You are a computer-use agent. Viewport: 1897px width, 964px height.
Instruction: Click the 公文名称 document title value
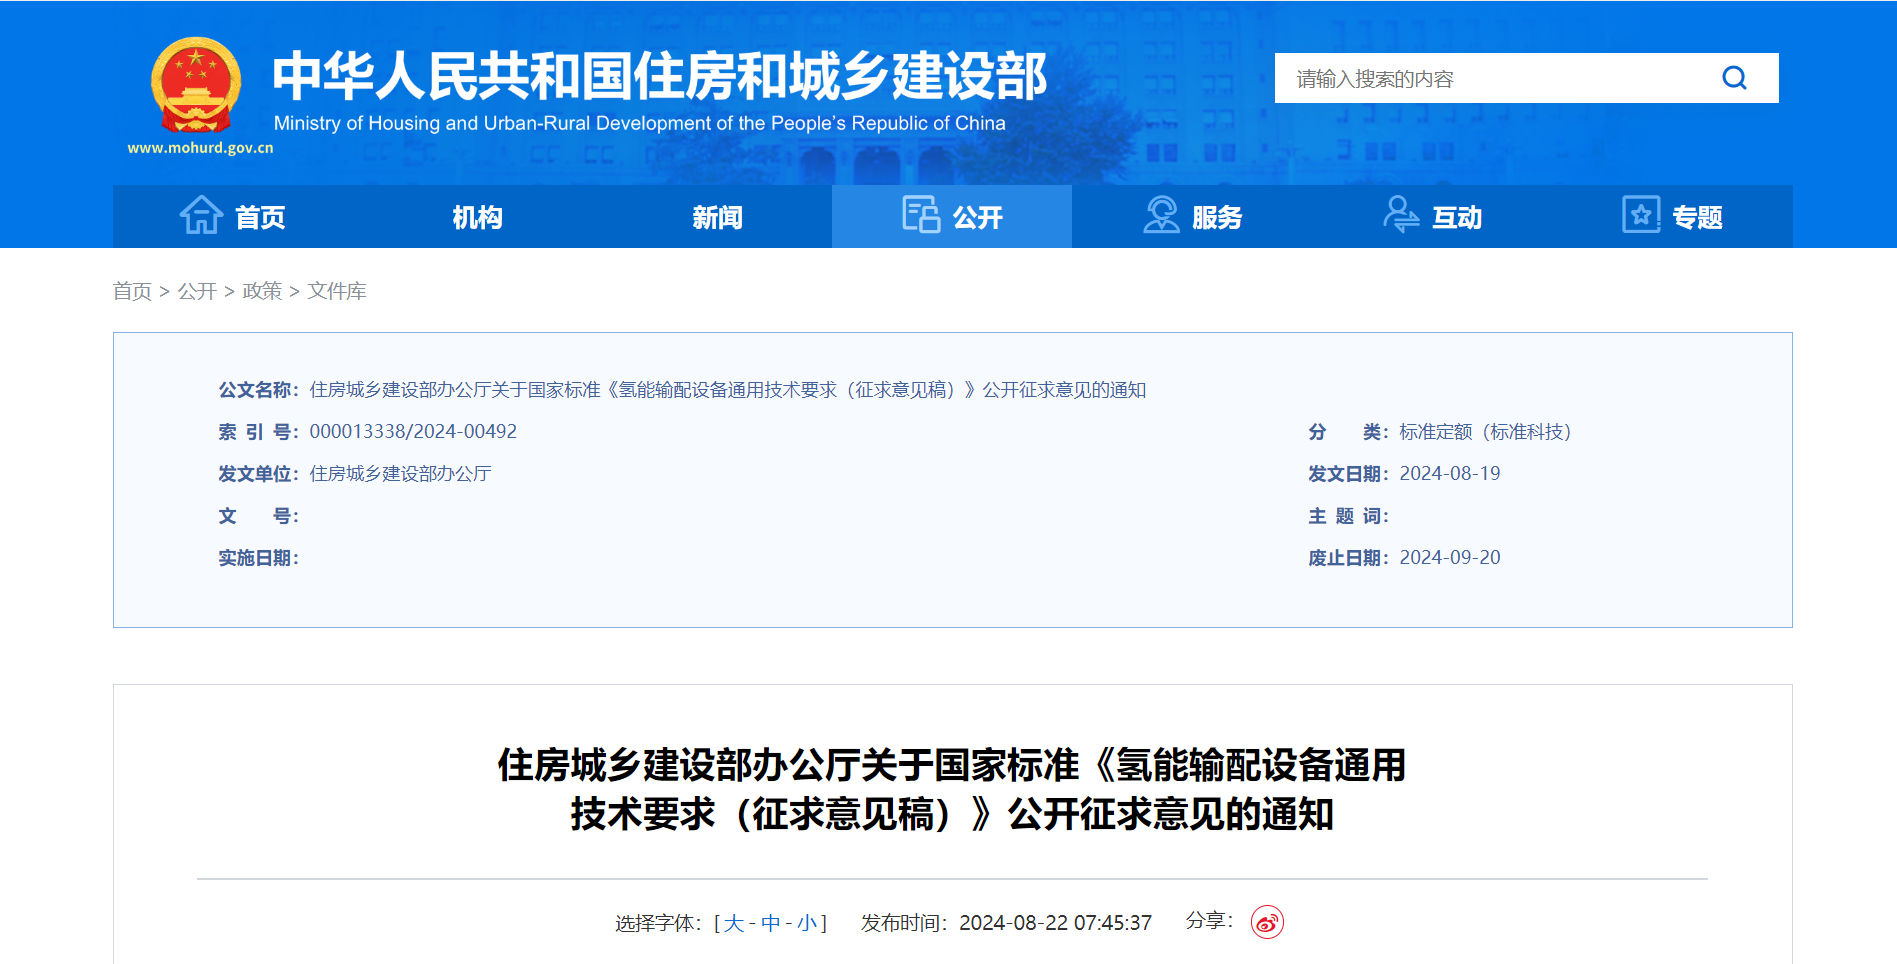click(x=728, y=390)
